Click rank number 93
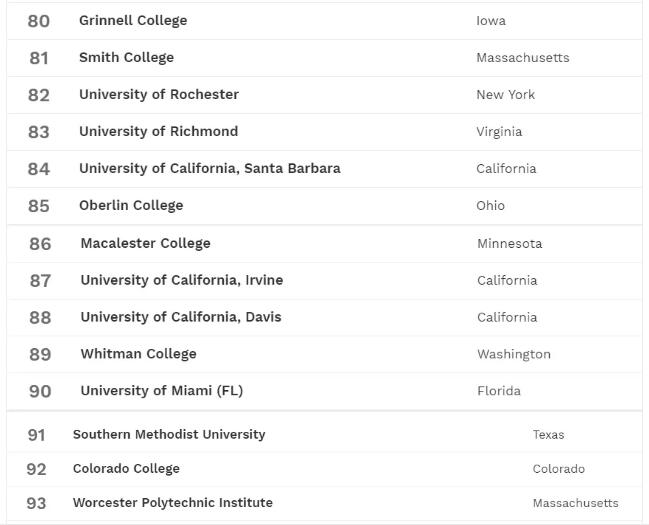Viewport: 649px width, 525px height. tap(36, 503)
